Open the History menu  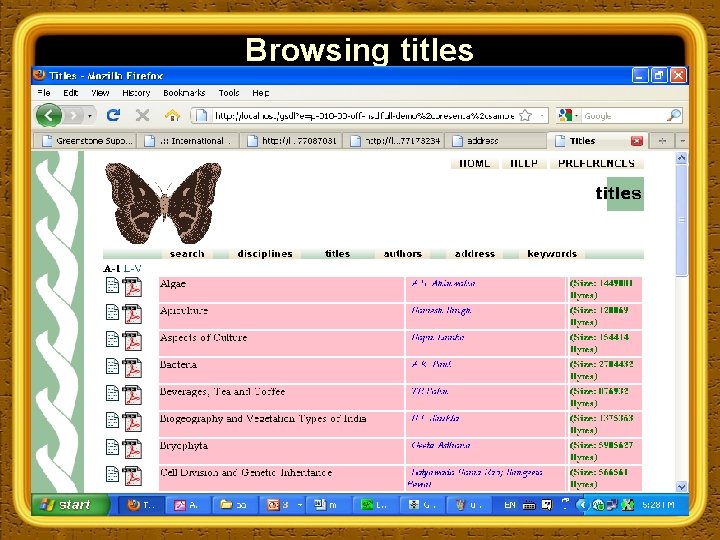click(x=136, y=93)
